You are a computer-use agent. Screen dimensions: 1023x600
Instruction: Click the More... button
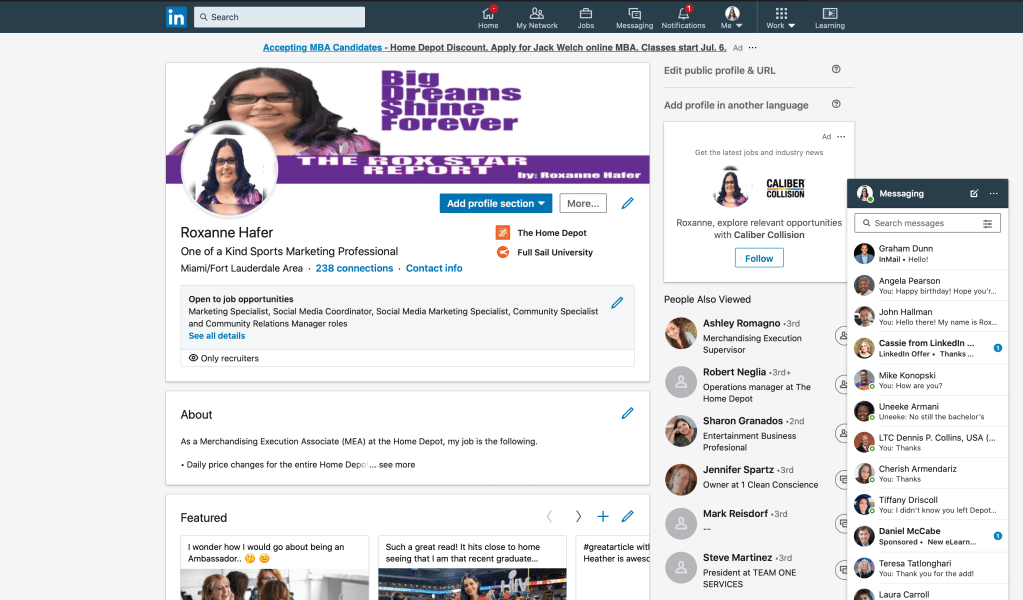(582, 203)
